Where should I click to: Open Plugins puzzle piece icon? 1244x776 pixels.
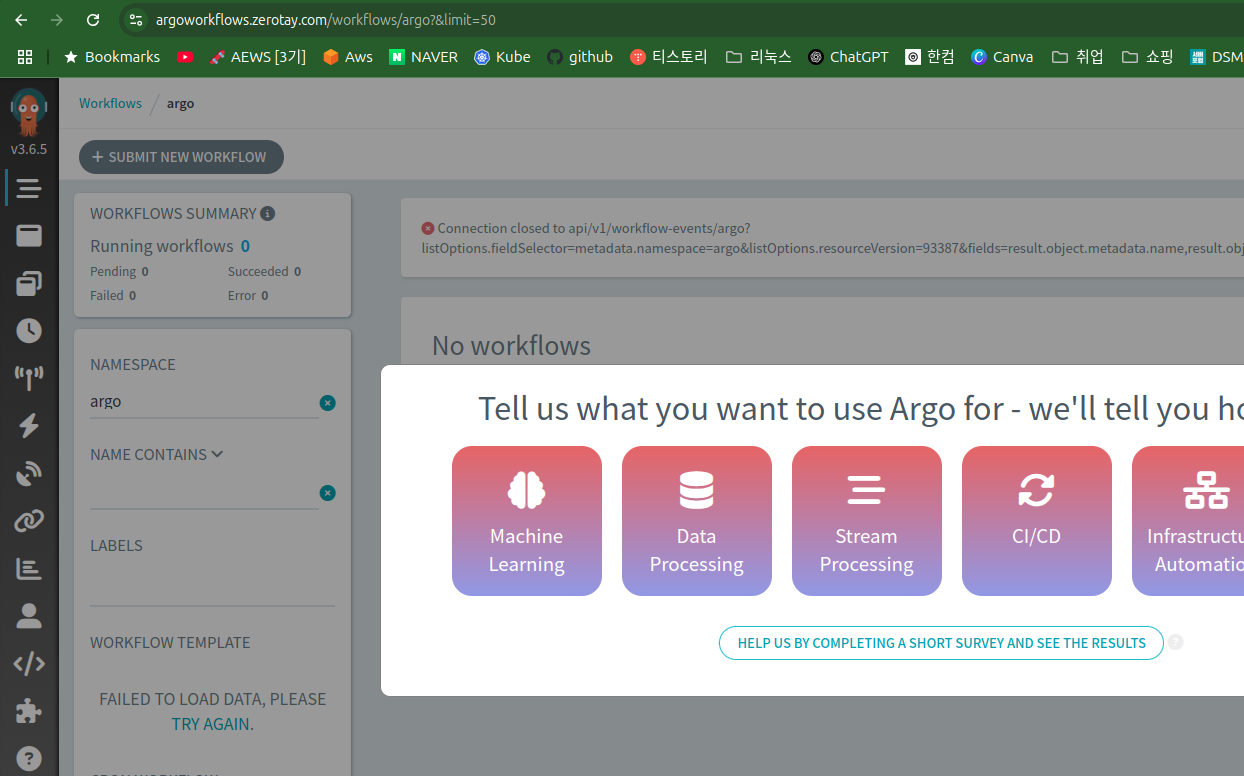click(x=29, y=711)
